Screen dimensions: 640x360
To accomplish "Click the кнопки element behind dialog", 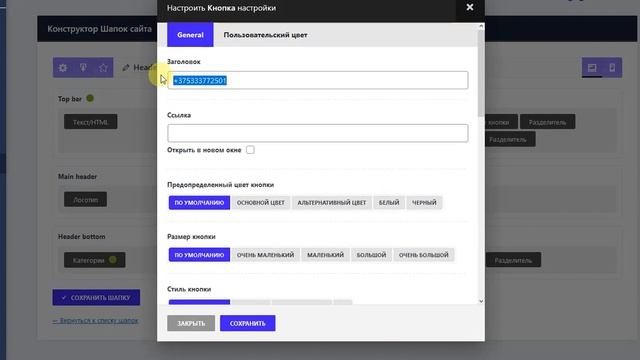I will (x=501, y=122).
